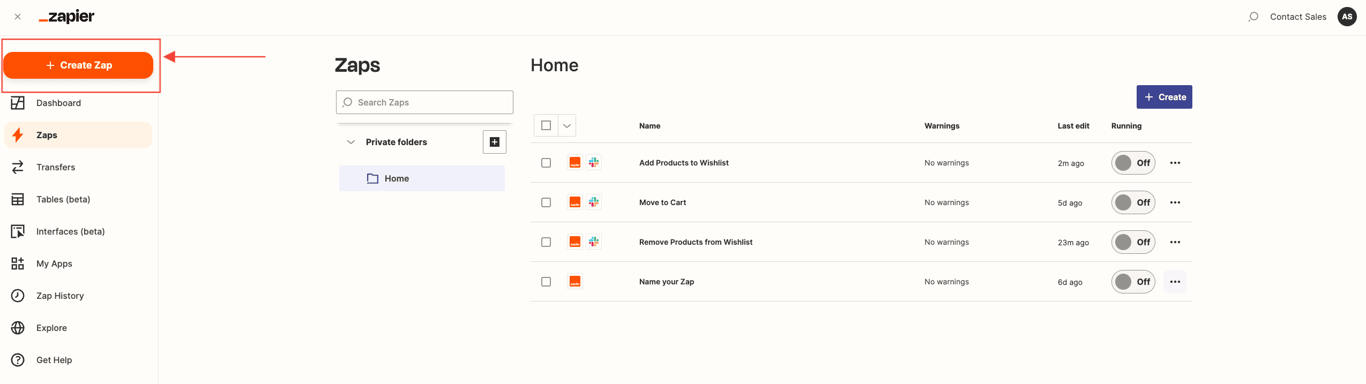Focus the Search Zaps field

click(x=425, y=102)
